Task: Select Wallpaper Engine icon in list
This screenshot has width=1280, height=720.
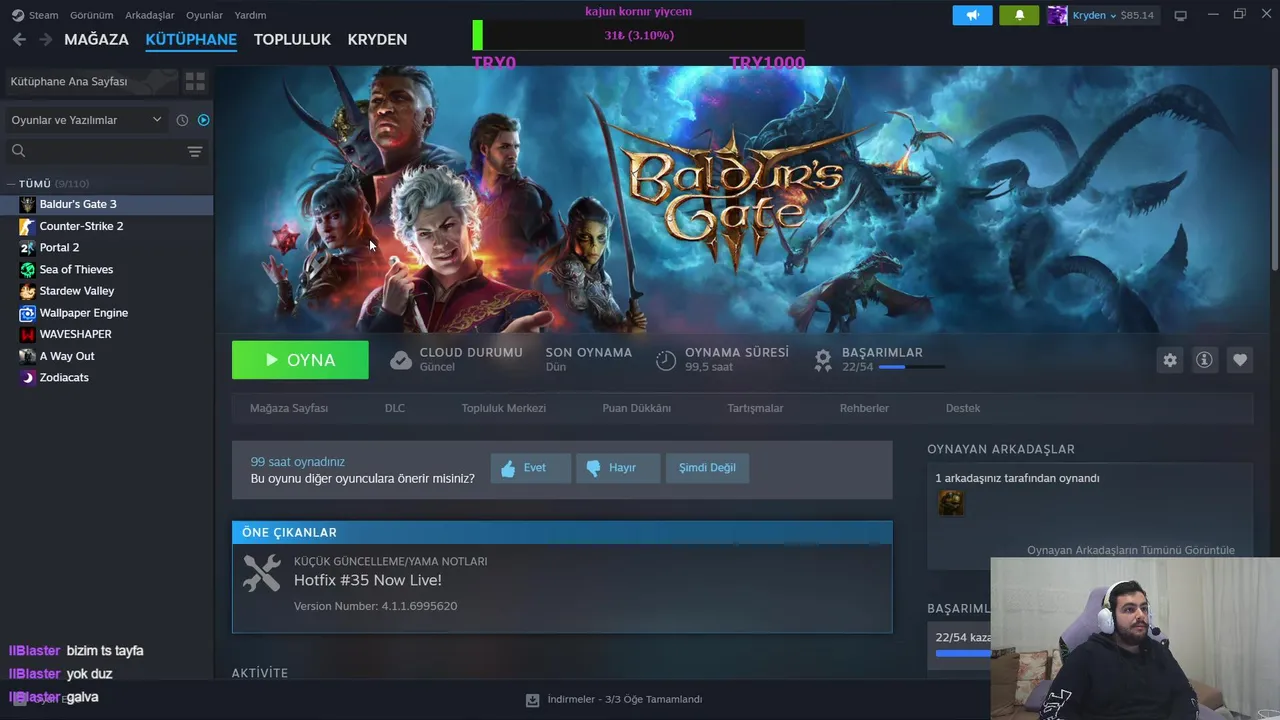Action: tap(27, 313)
